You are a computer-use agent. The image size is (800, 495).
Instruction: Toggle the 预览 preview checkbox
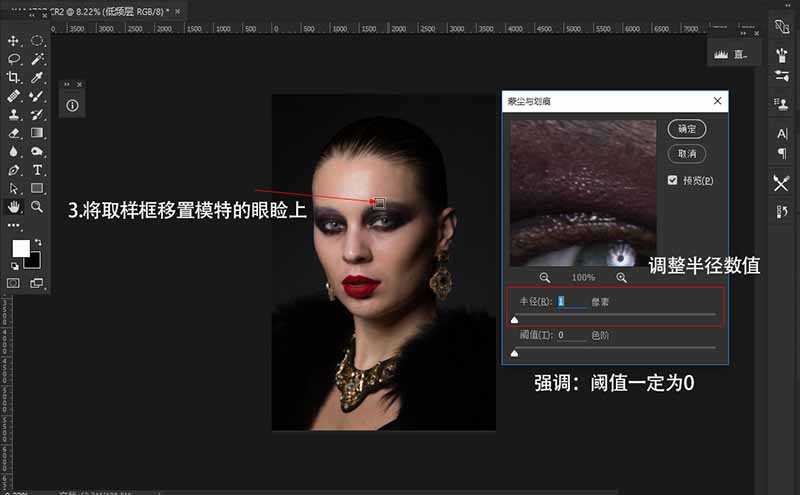pos(673,180)
